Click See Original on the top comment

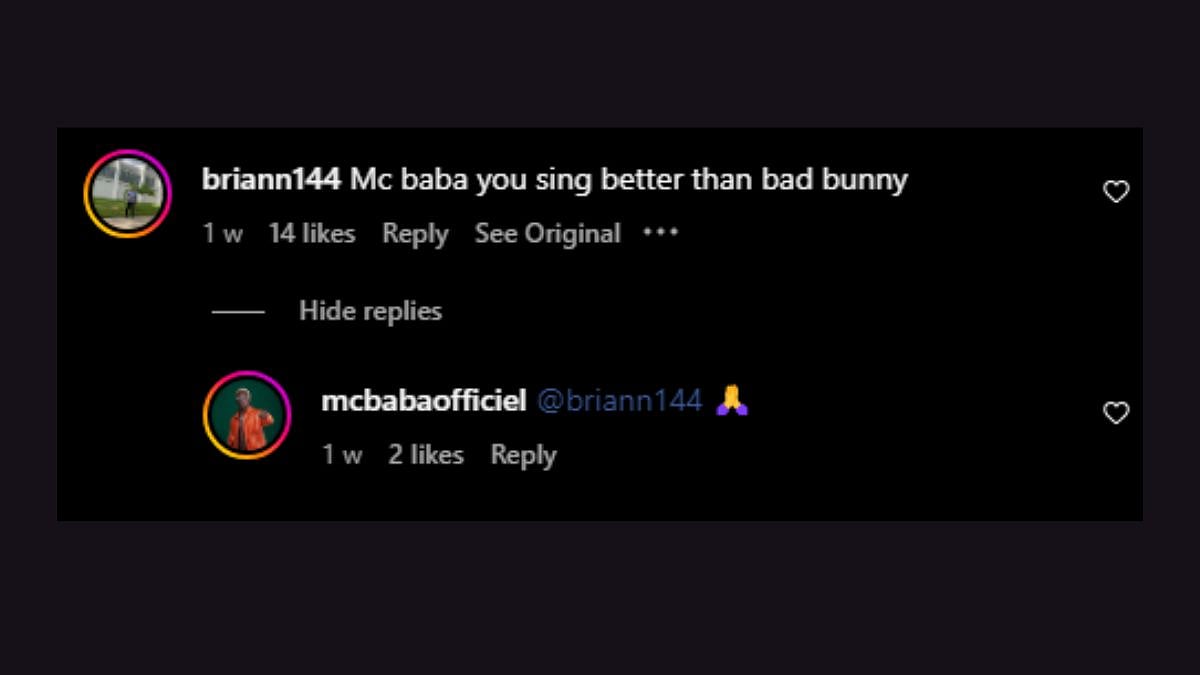[x=547, y=234]
